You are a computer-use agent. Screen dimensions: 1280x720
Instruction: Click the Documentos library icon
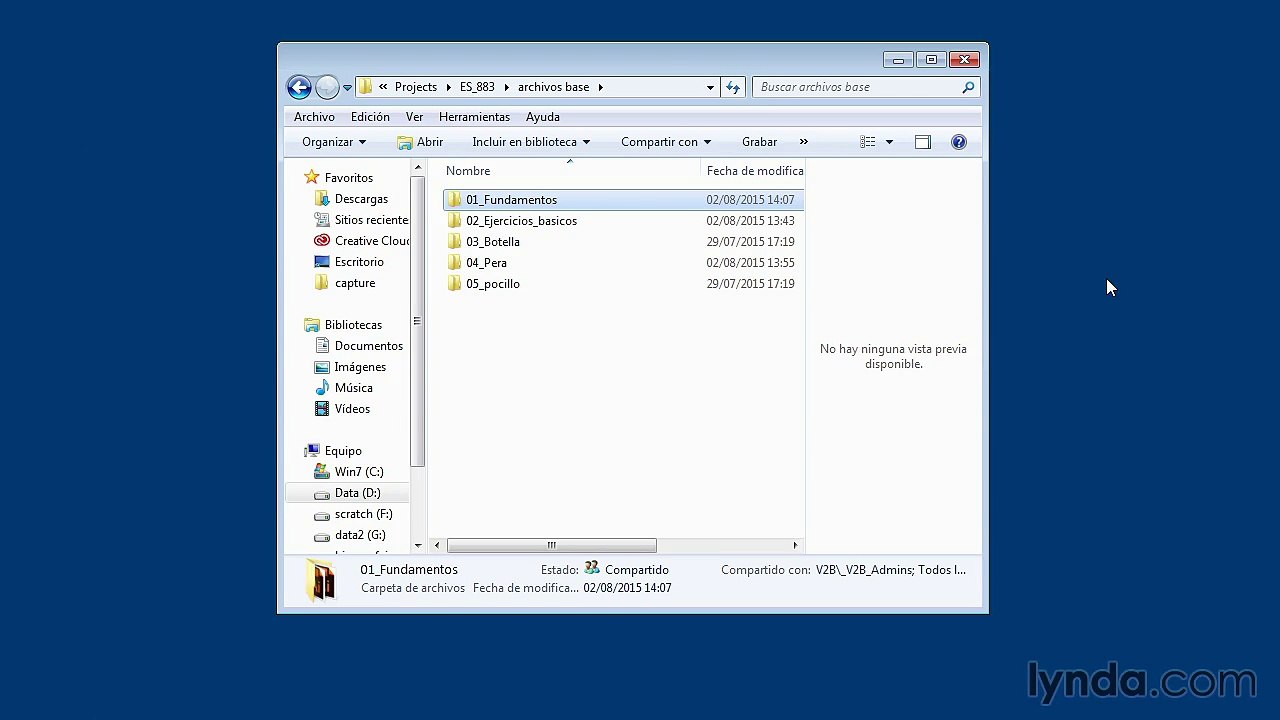pos(322,346)
